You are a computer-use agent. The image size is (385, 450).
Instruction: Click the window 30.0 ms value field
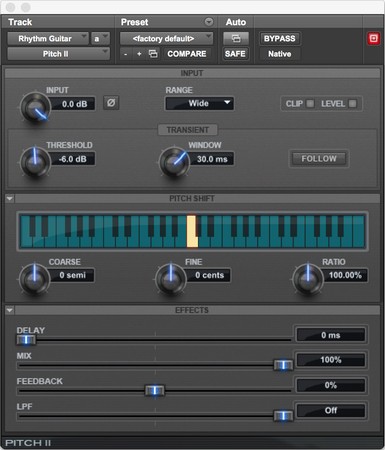211,159
